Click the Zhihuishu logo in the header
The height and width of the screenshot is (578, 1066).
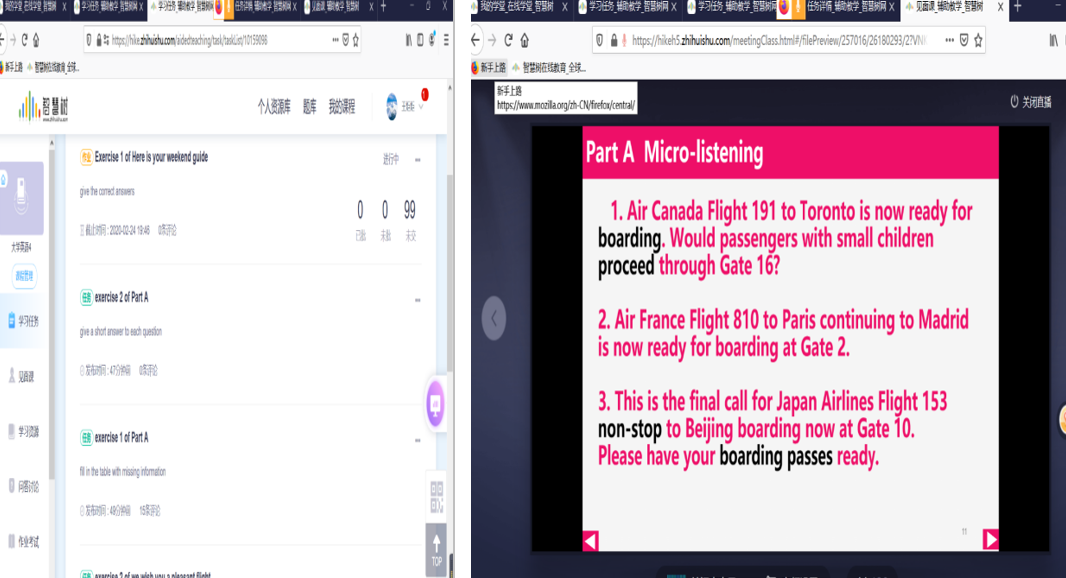43,106
